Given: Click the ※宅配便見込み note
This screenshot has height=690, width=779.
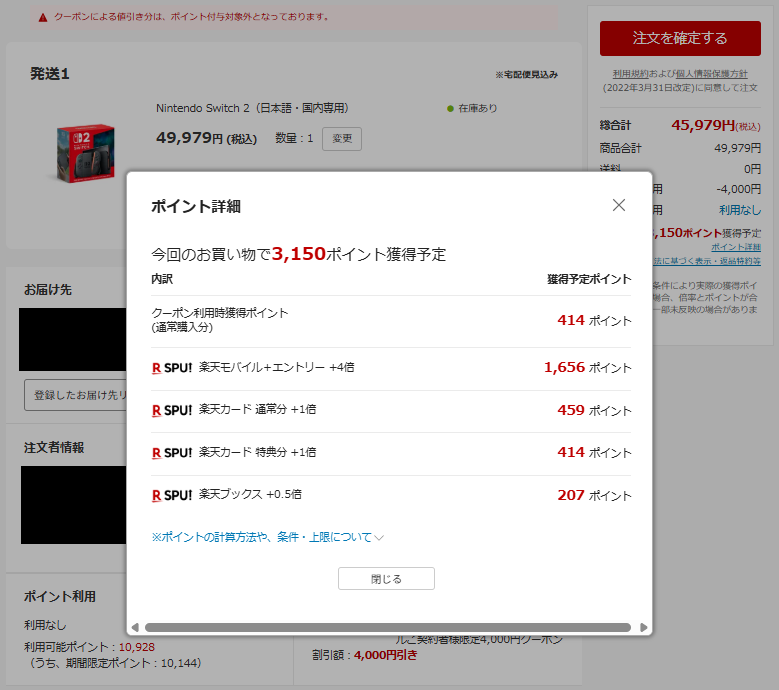Looking at the screenshot, I should (526, 75).
